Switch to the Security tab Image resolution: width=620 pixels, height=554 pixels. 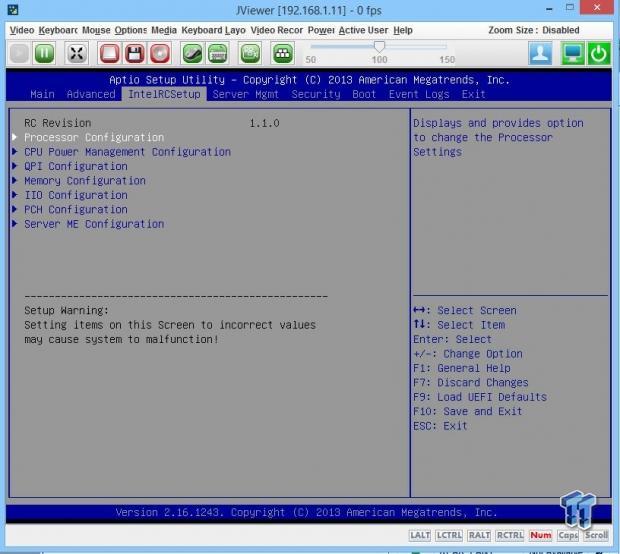pyautogui.click(x=316, y=94)
